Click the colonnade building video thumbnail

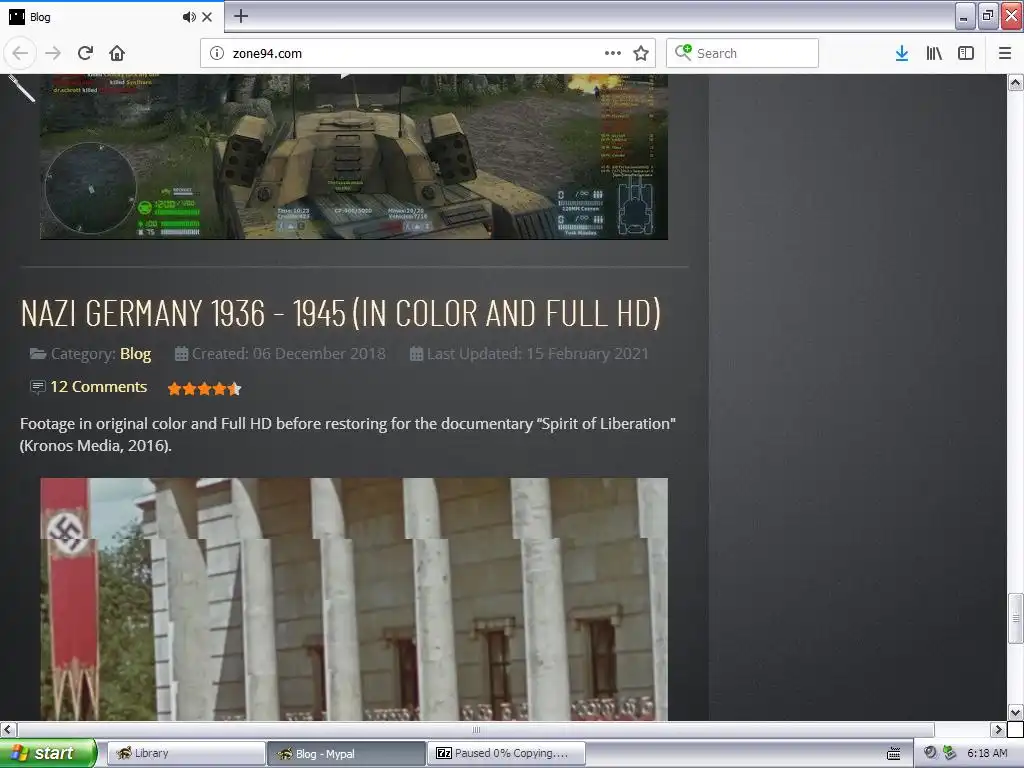[x=354, y=599]
